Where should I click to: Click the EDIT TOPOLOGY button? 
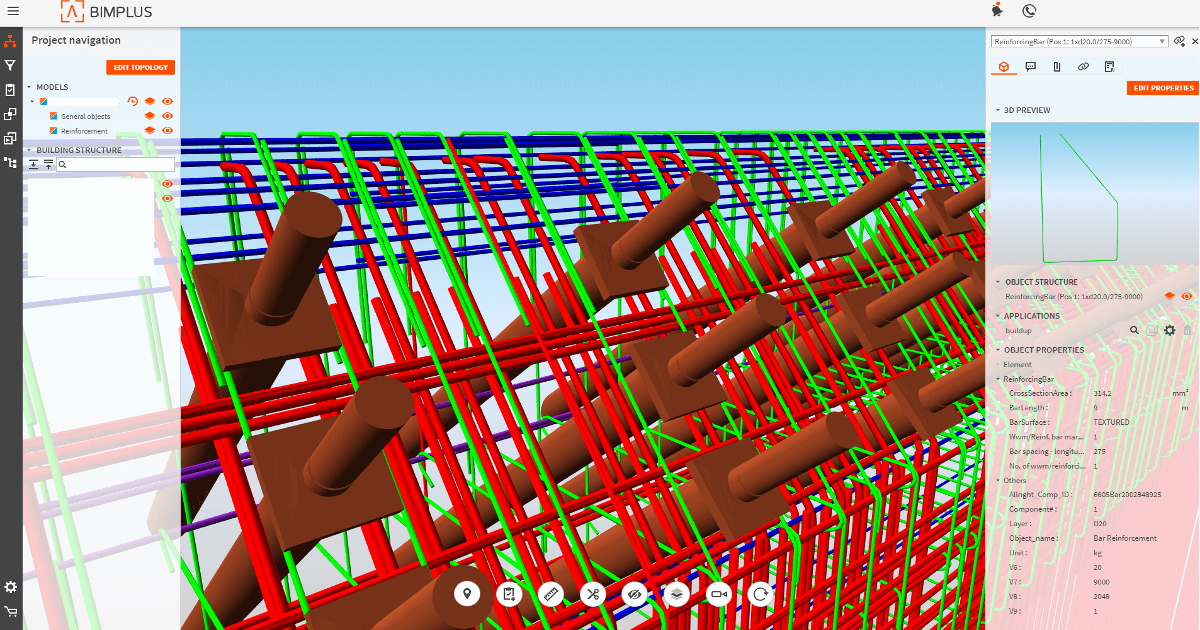pos(141,67)
